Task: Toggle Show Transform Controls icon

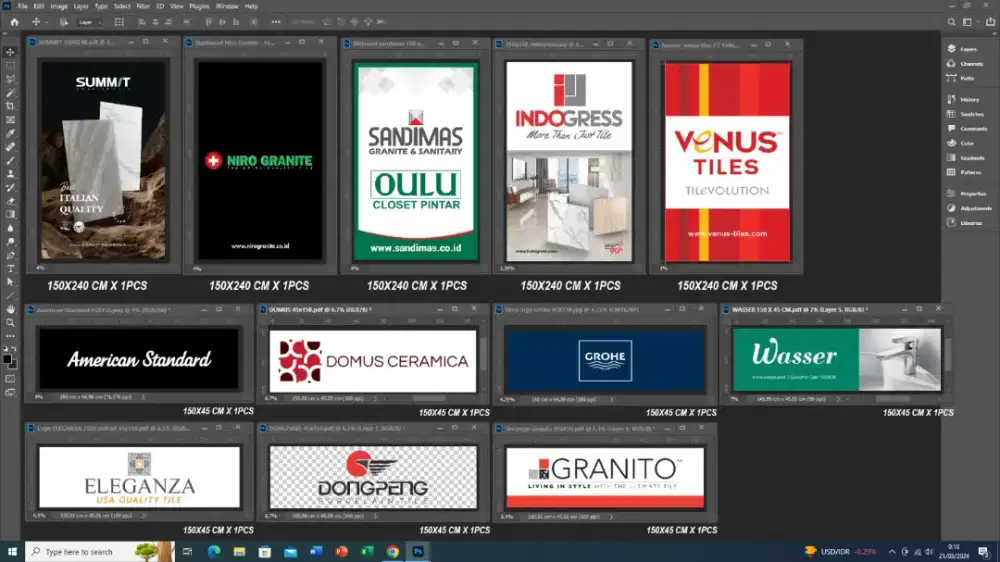Action: point(119,22)
